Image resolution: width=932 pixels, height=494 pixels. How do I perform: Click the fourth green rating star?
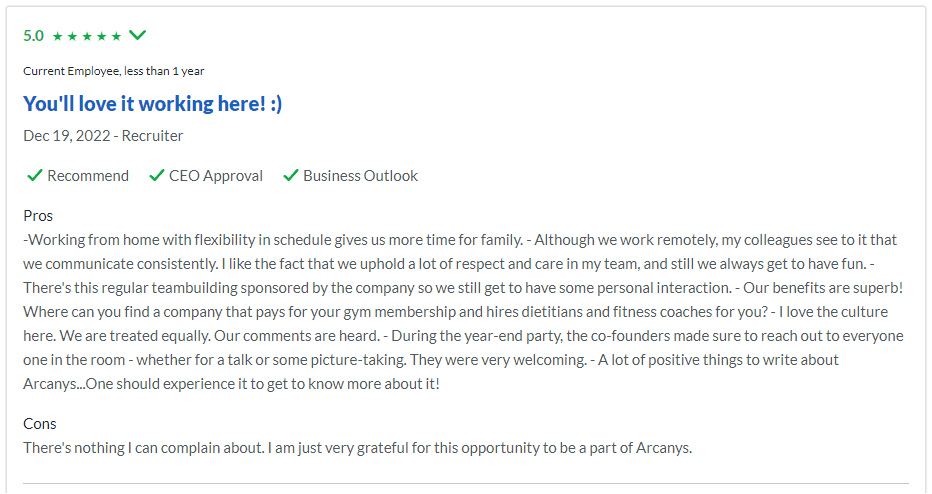(101, 36)
